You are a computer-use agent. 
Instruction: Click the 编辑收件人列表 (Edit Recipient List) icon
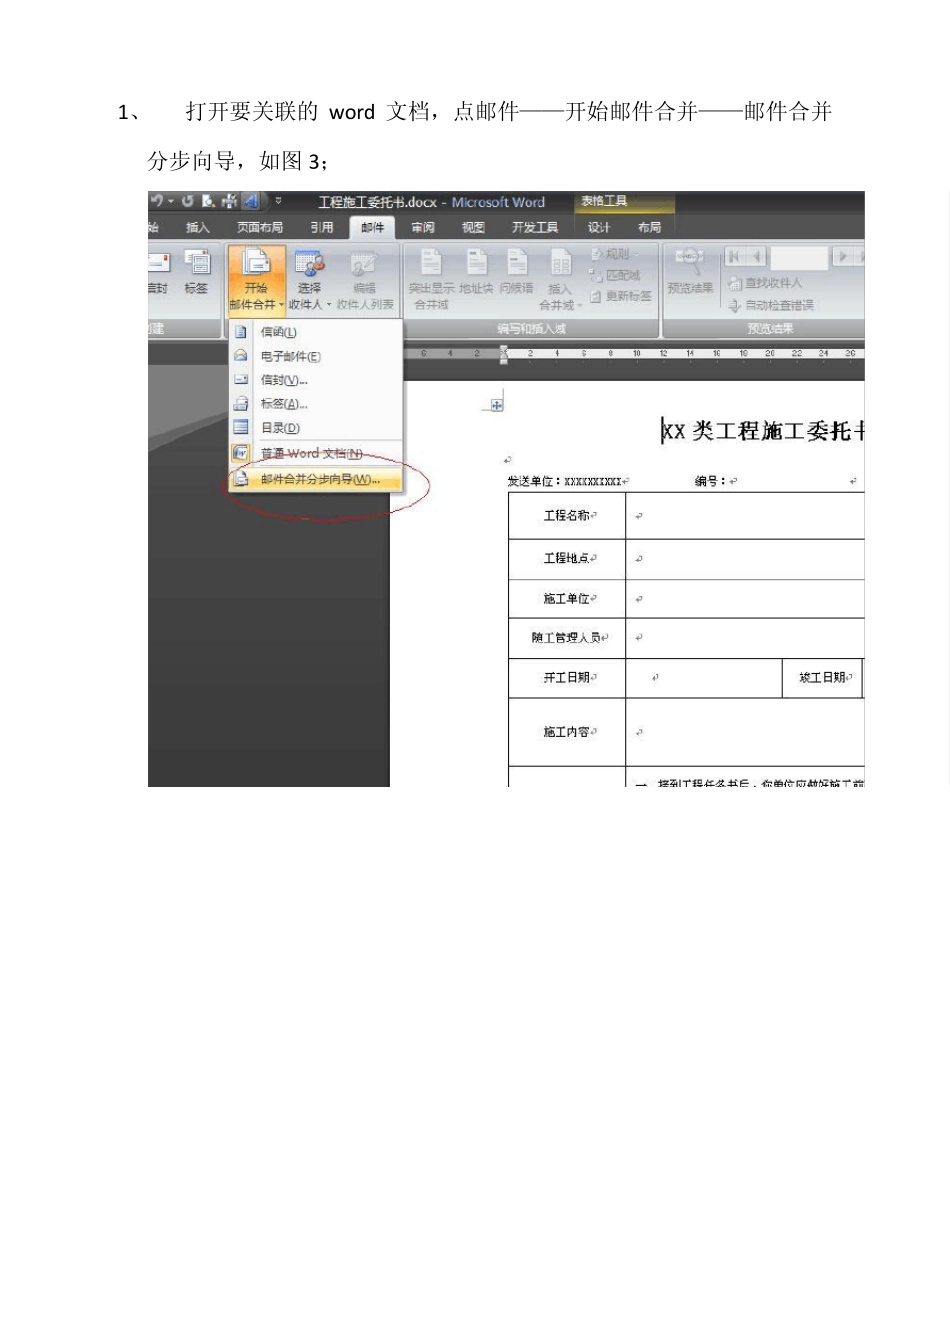pyautogui.click(x=364, y=264)
